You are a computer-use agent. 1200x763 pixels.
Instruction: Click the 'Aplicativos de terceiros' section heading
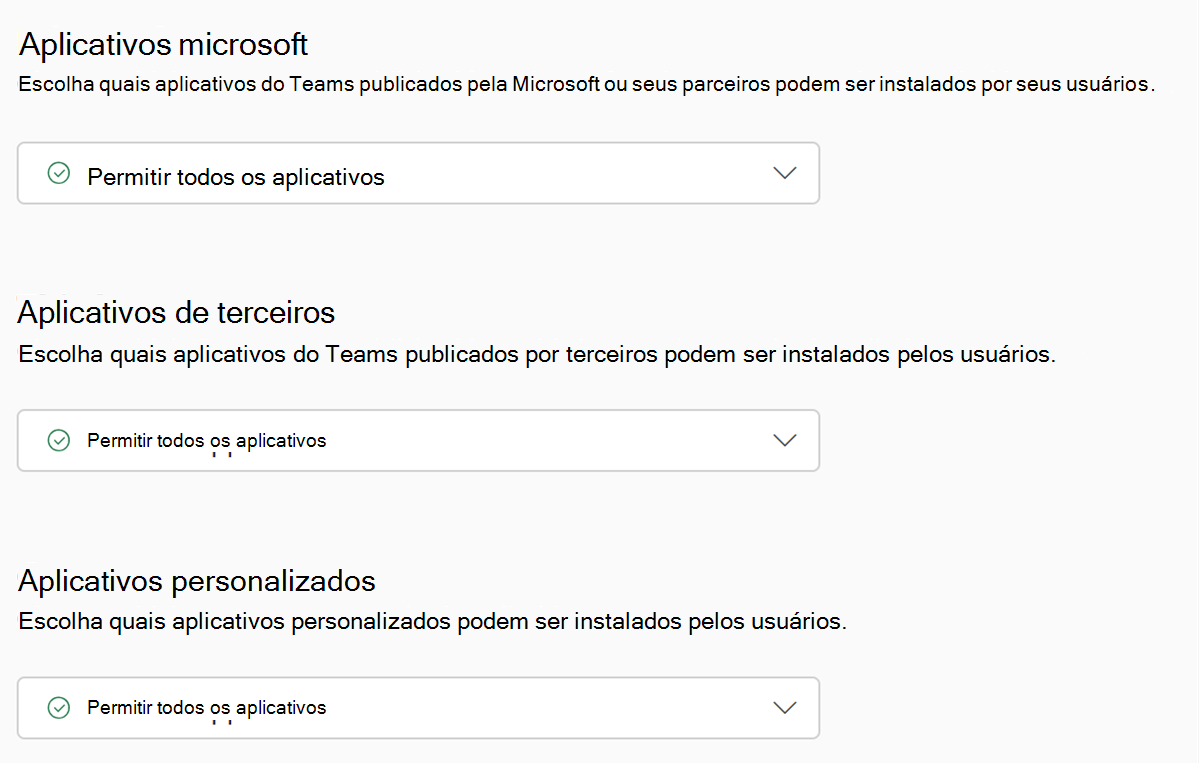pos(176,312)
